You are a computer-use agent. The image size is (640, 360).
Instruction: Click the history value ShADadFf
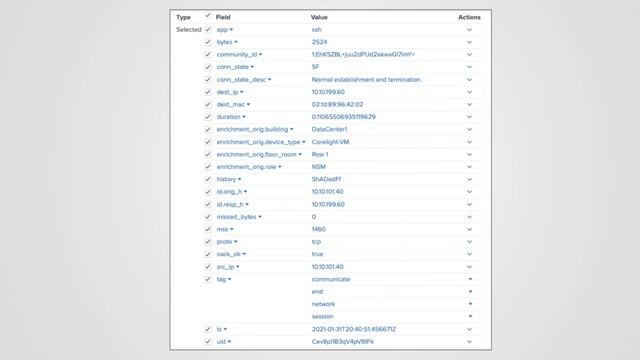326,179
